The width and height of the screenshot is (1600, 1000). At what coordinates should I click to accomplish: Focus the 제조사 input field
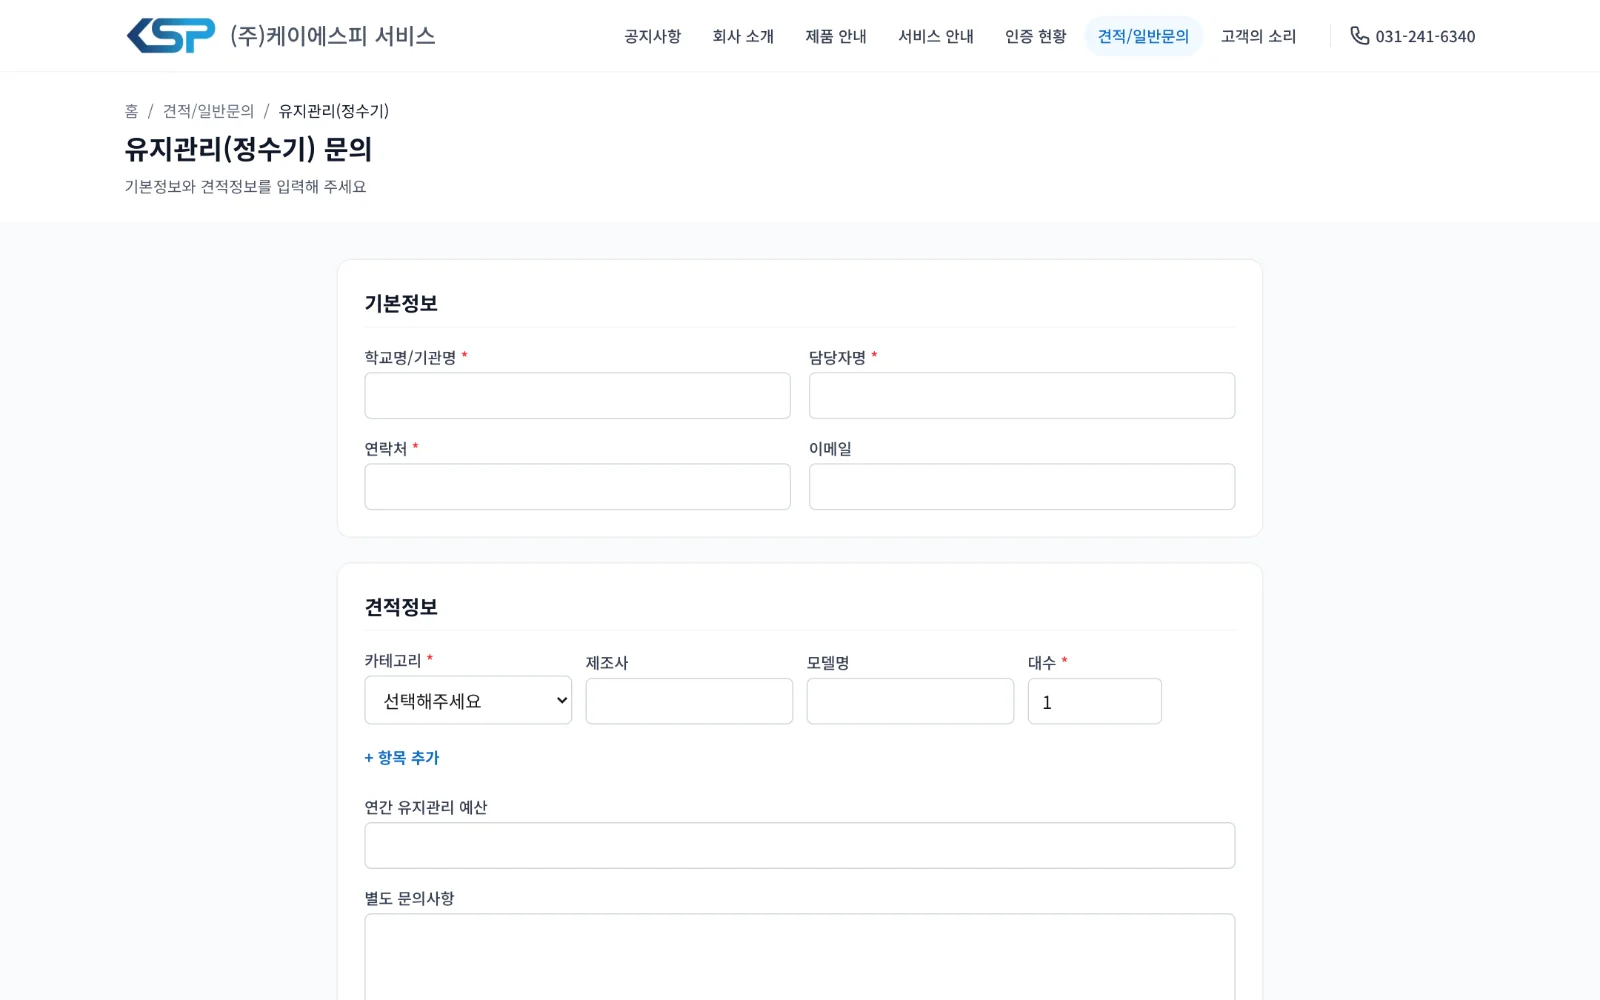click(689, 701)
